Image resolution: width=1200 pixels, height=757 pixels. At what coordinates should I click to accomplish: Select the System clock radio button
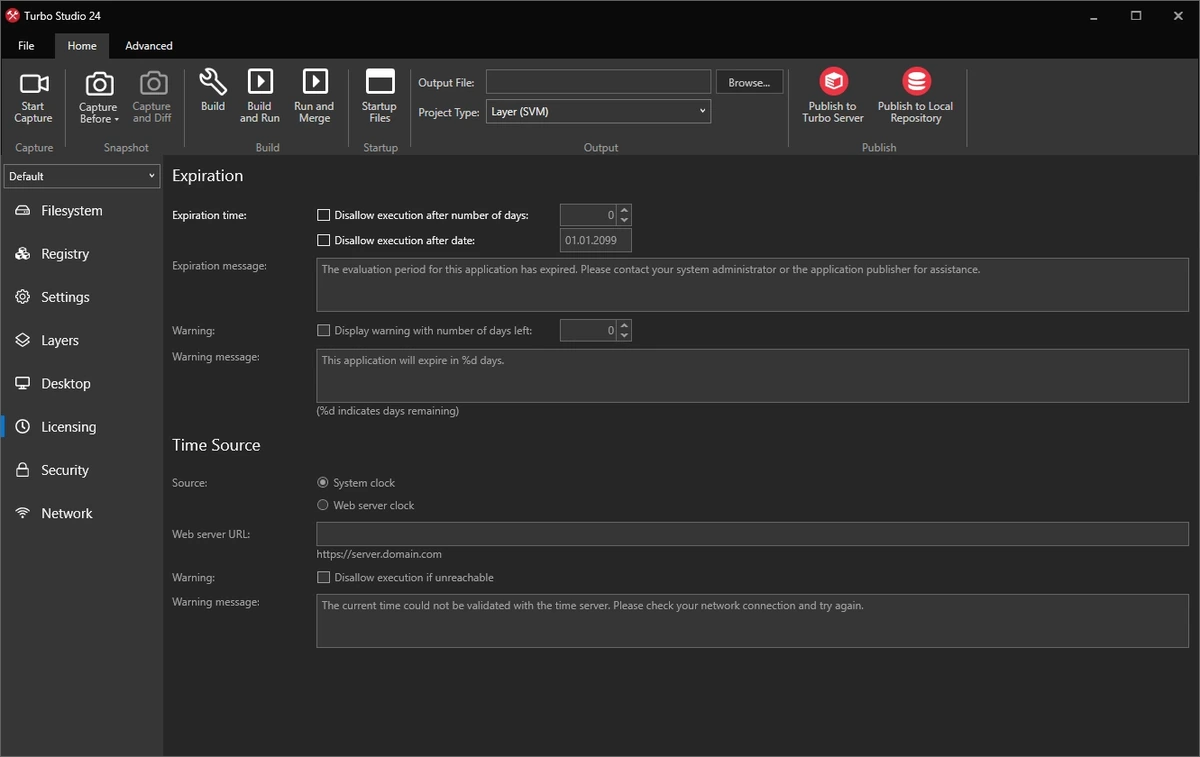[323, 483]
